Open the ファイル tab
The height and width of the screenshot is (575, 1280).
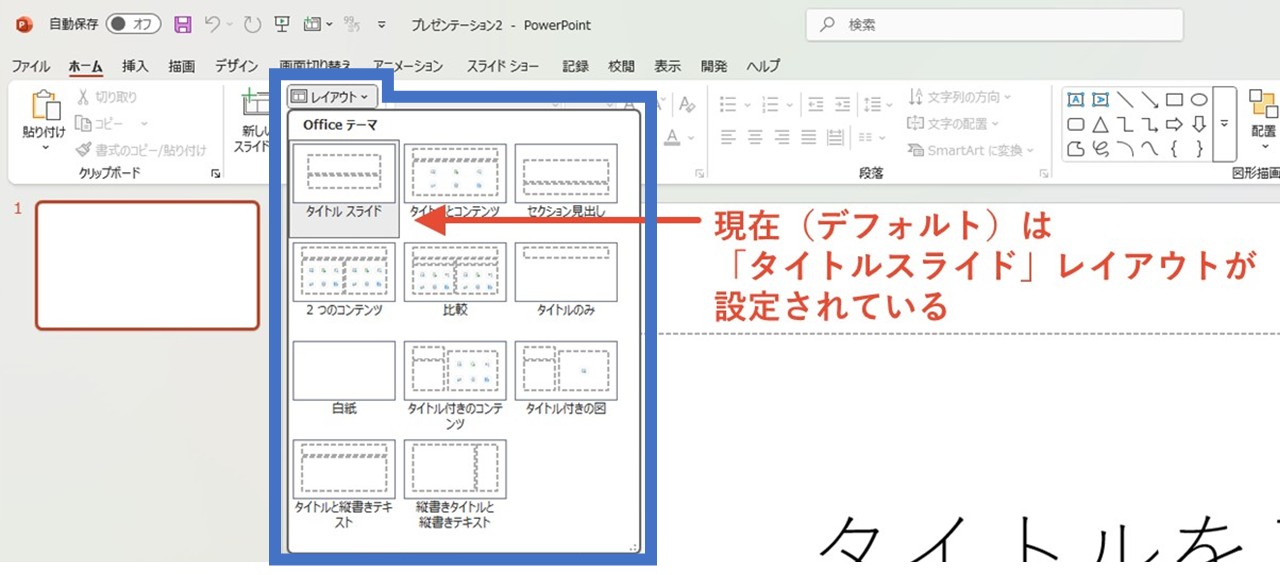pos(31,66)
